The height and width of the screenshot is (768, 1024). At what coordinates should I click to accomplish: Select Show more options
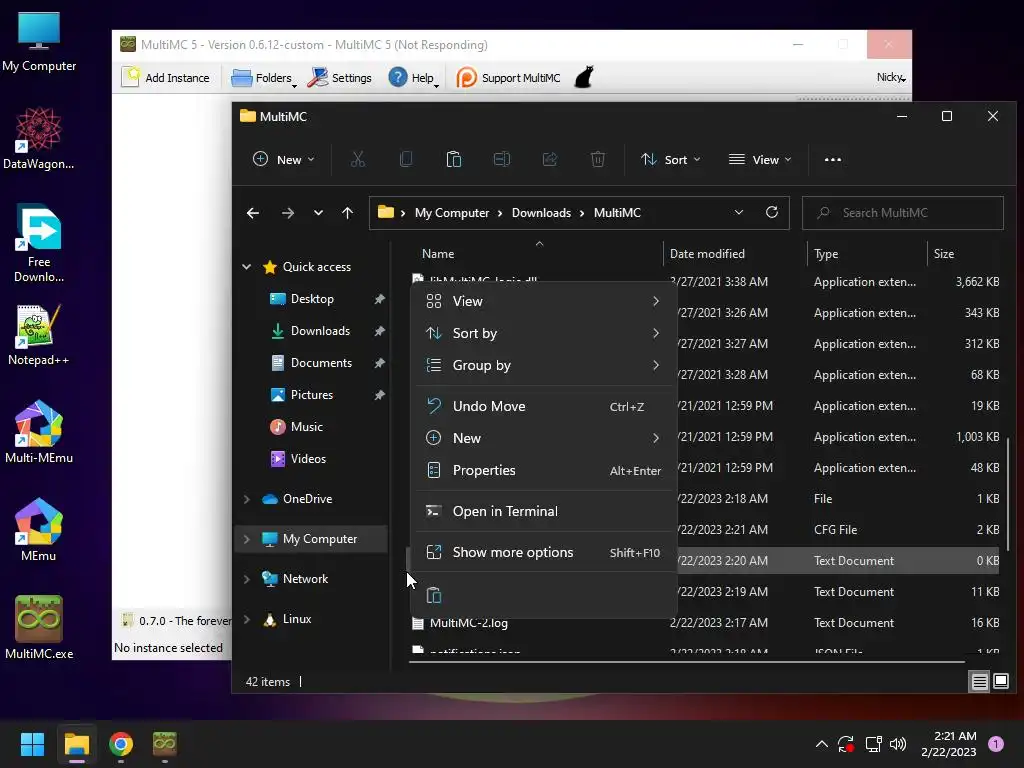(x=543, y=552)
